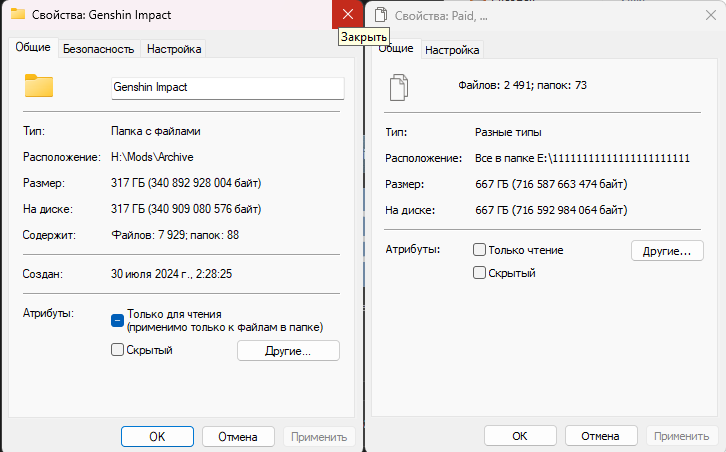Check "Скрытый" in Paid properties window
Screen dimensions: 726x452
pos(479,273)
